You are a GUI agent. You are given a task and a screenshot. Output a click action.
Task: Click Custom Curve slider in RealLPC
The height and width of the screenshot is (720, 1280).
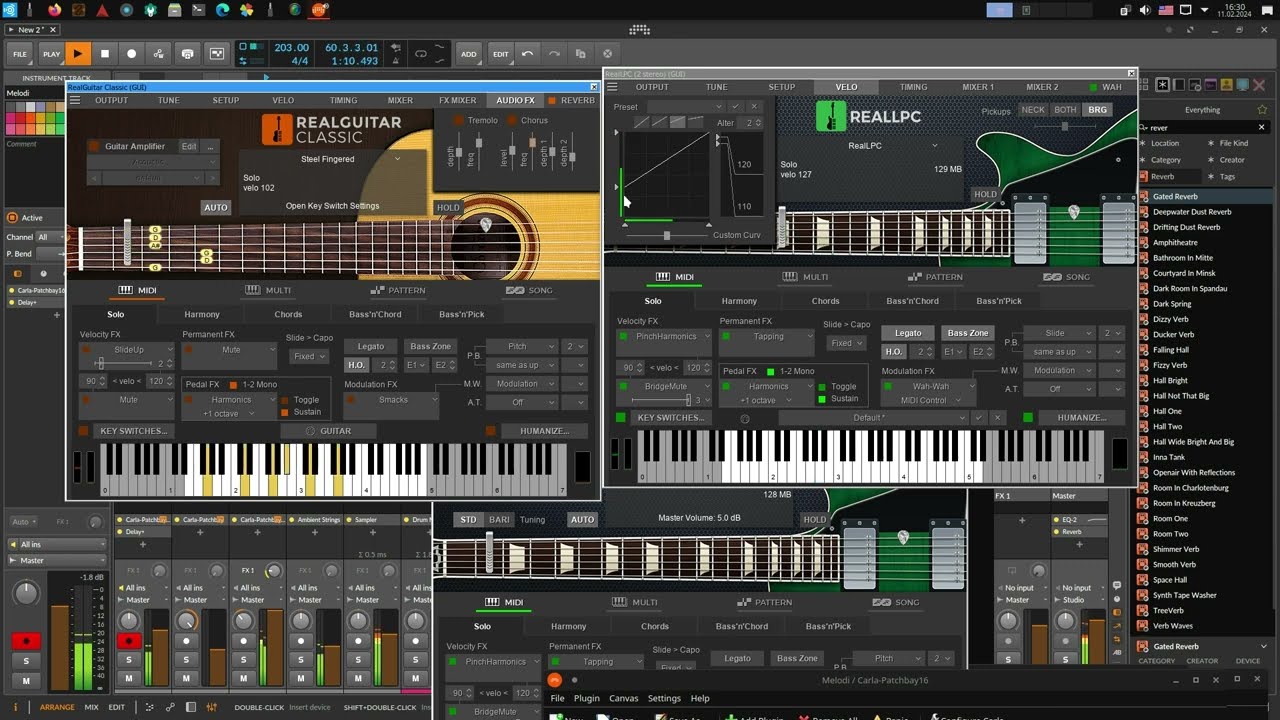coord(667,235)
